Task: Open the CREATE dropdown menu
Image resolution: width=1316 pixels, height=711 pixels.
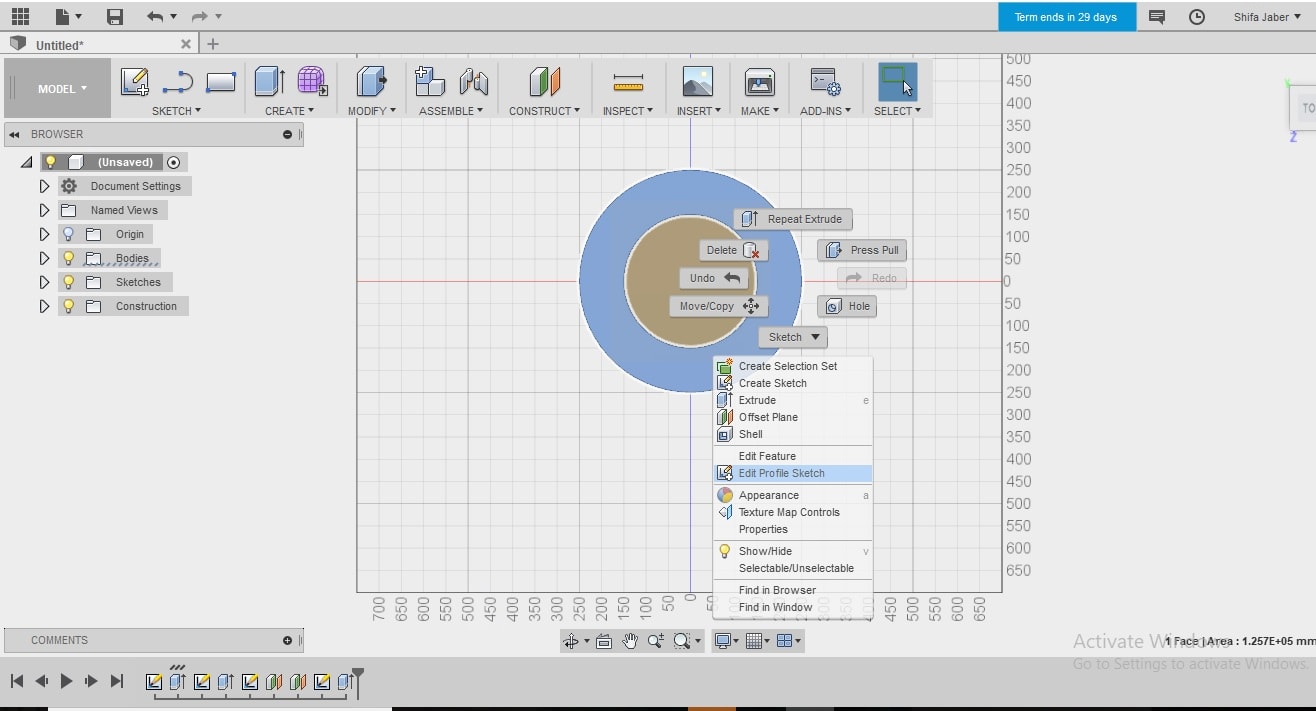Action: point(289,111)
